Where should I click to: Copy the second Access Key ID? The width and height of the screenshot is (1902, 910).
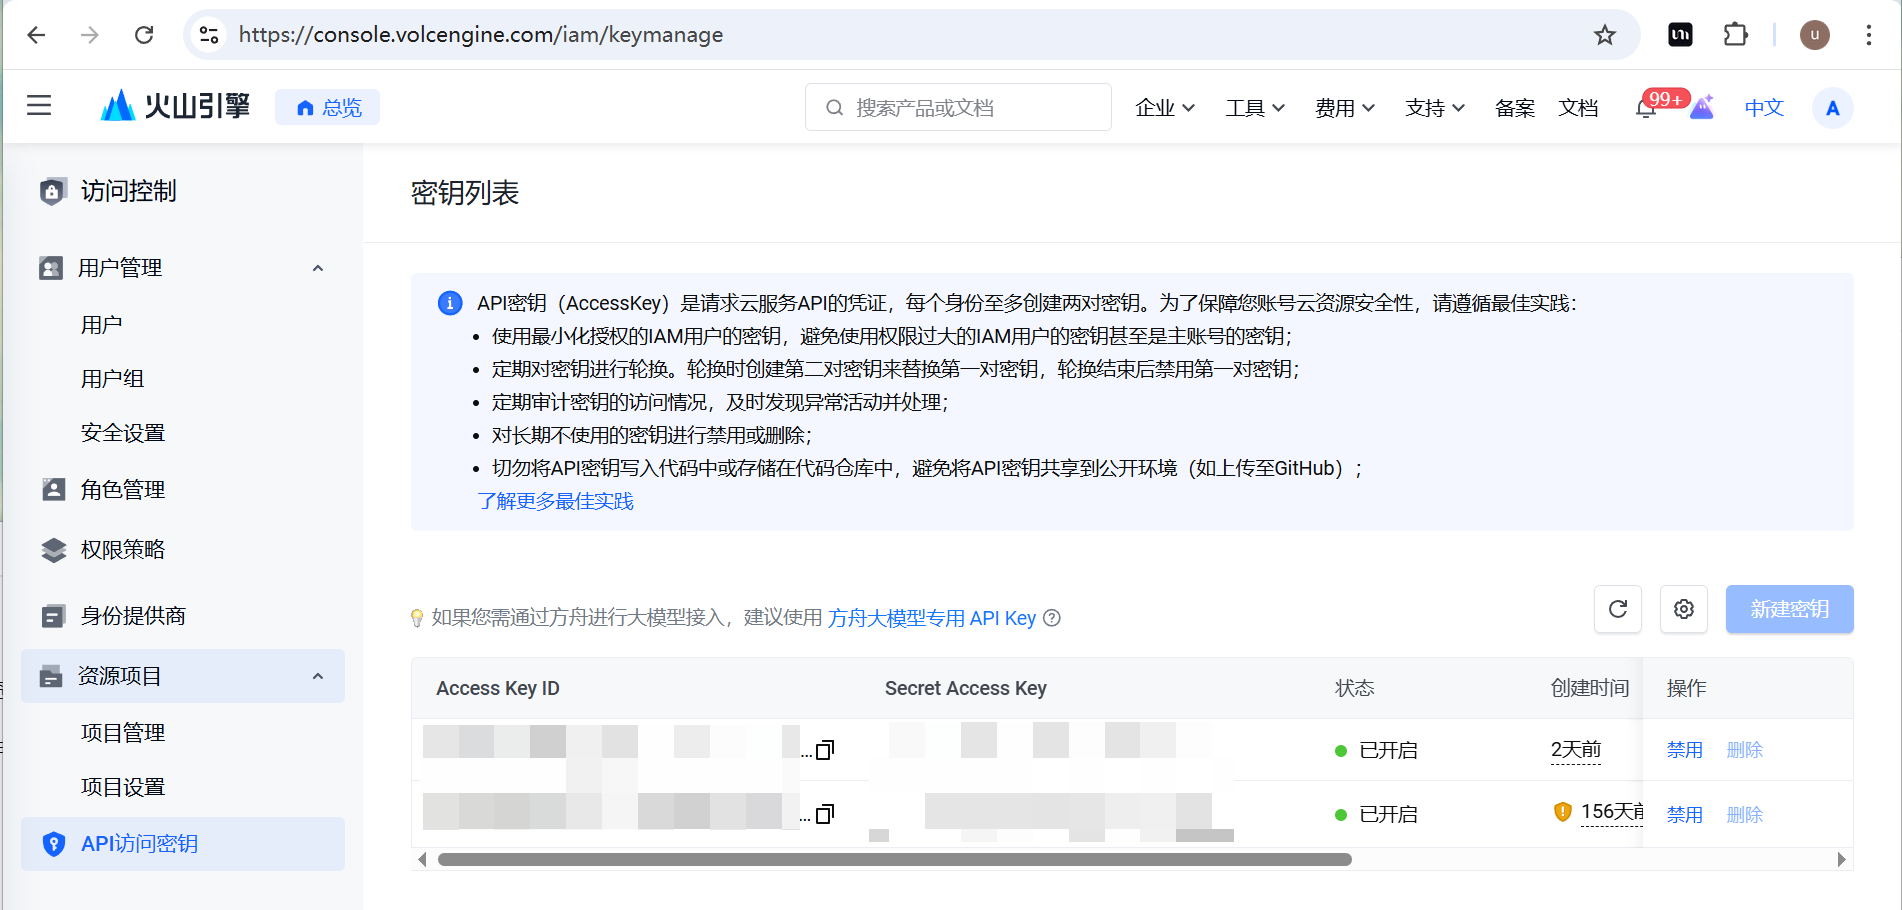tap(825, 814)
